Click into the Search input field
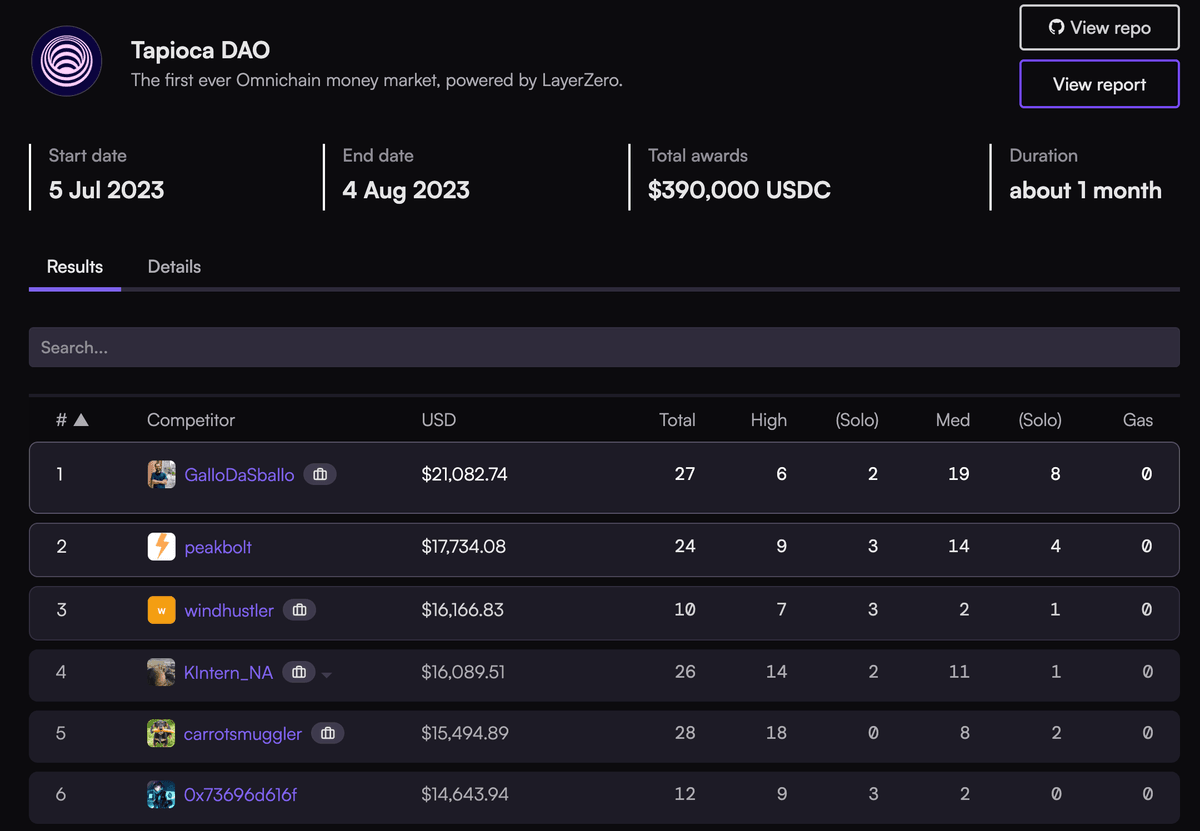1200x831 pixels. pyautogui.click(x=604, y=347)
